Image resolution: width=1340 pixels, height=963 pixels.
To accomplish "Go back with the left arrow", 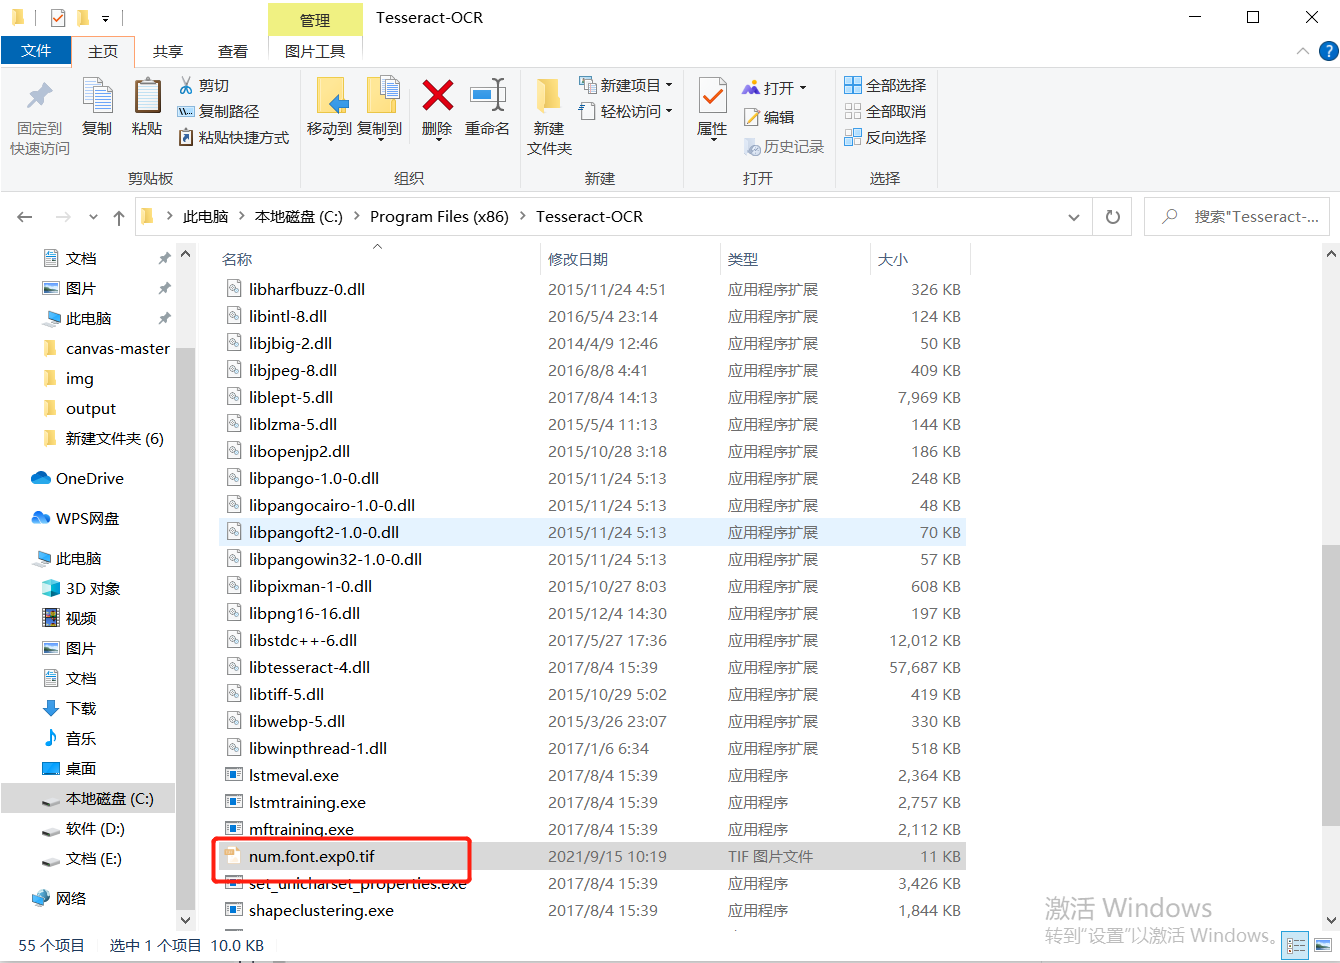I will pos(25,217).
